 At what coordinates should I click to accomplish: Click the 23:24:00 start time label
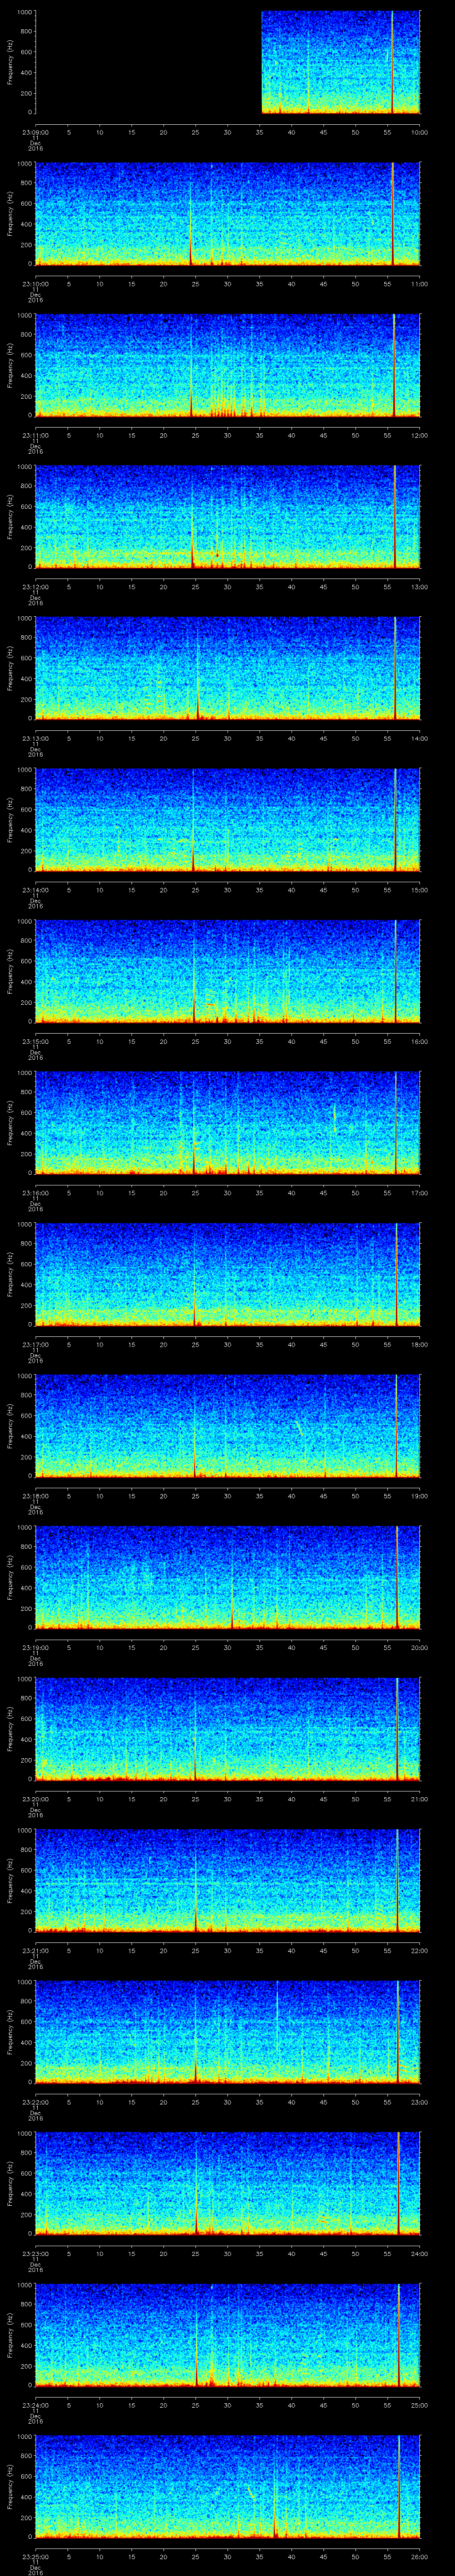click(35, 2405)
